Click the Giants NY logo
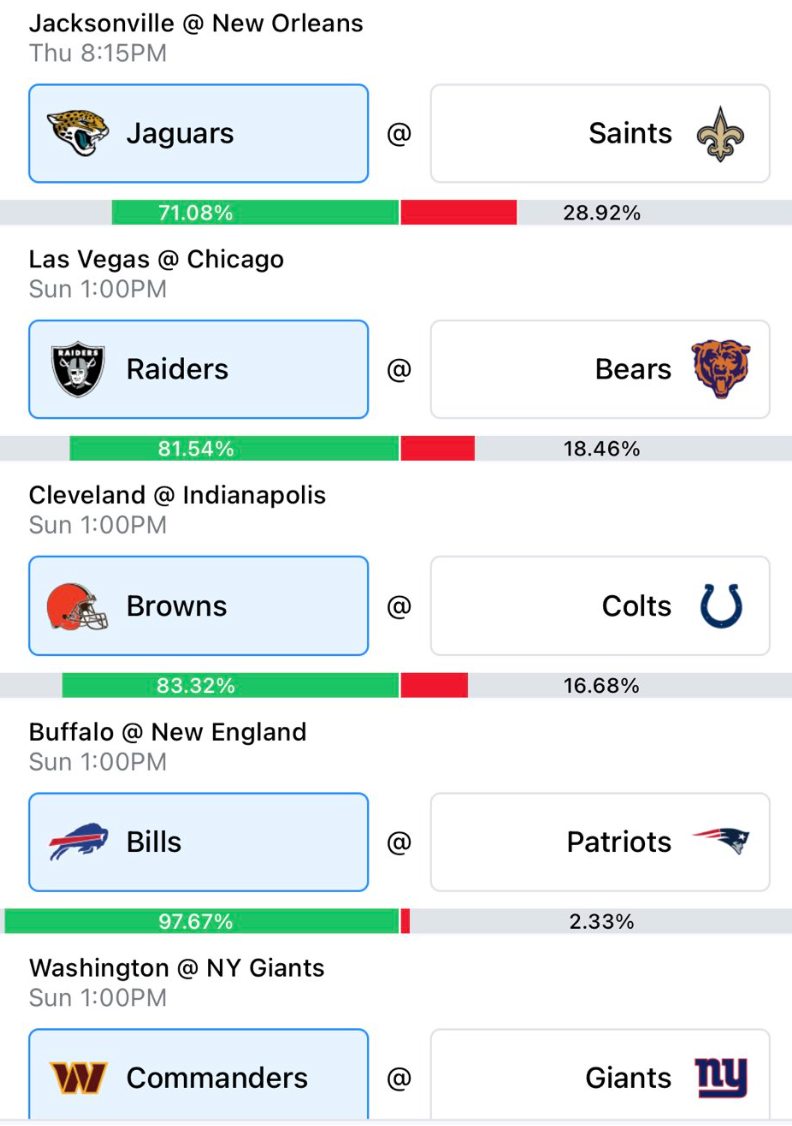The height and width of the screenshot is (1126, 792). click(721, 1078)
